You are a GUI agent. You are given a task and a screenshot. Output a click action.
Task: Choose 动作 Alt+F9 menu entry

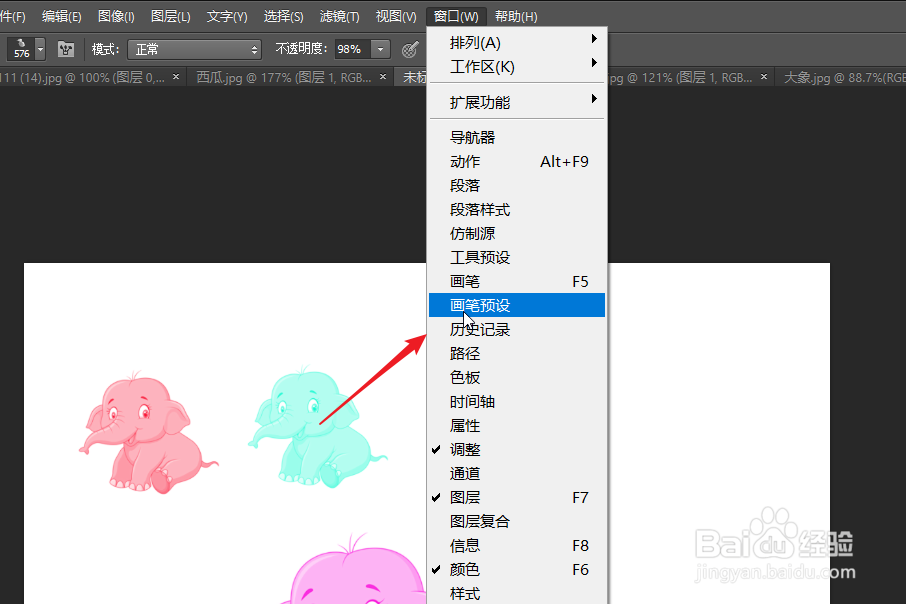point(517,162)
